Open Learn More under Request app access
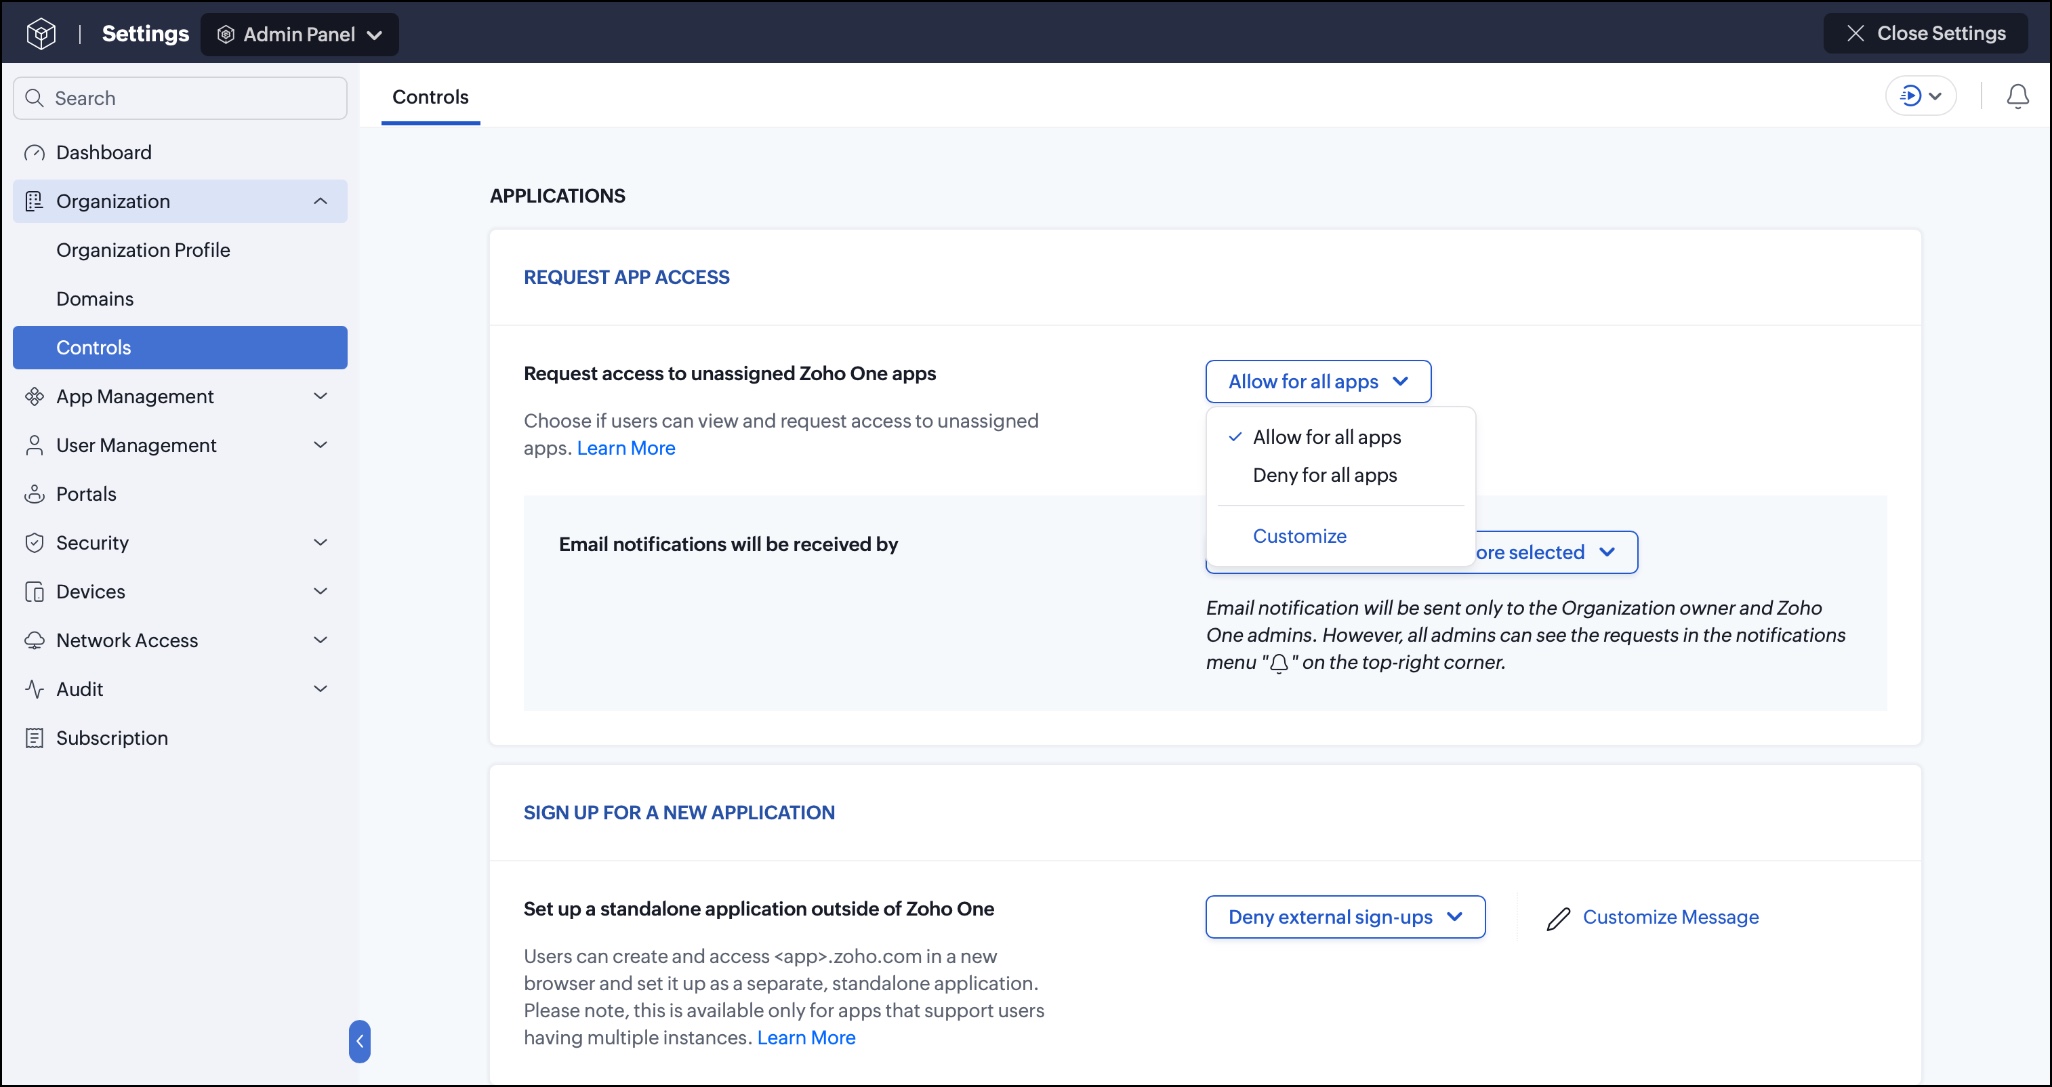 click(626, 448)
